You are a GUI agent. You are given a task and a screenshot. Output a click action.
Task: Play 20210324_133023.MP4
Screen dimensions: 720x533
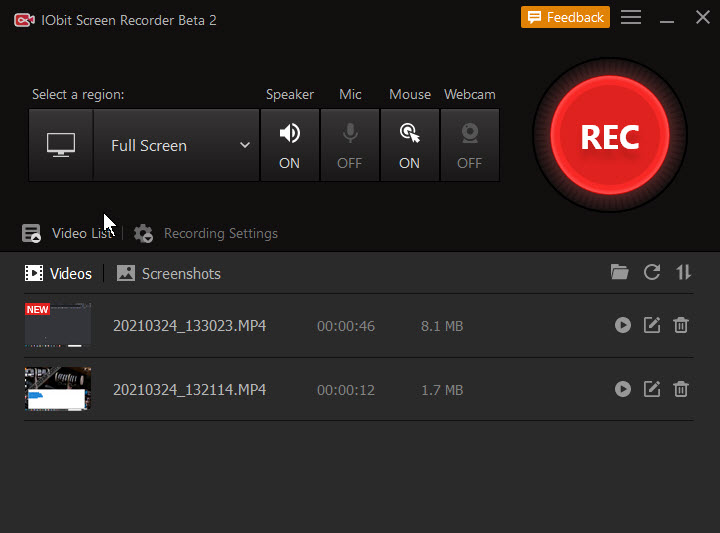[623, 325]
